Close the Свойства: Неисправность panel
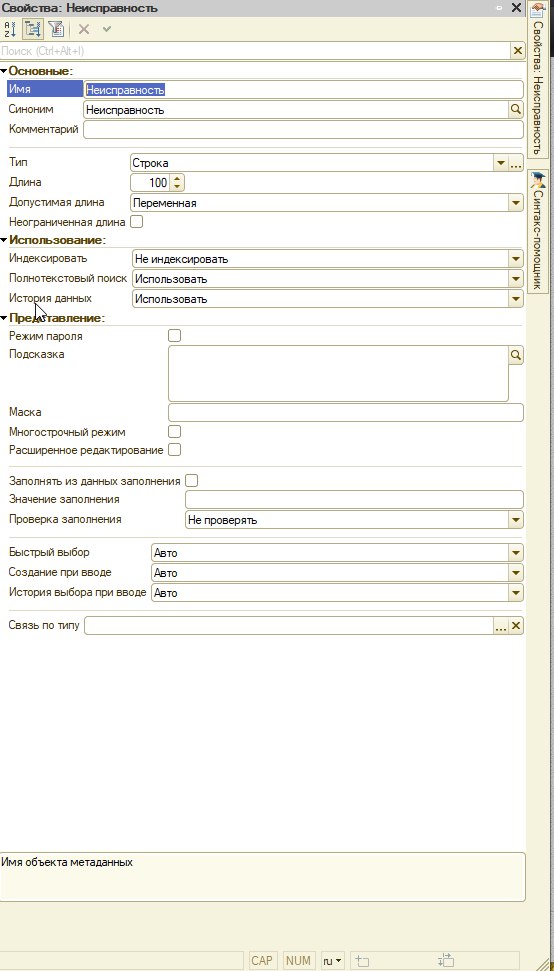 click(x=516, y=8)
